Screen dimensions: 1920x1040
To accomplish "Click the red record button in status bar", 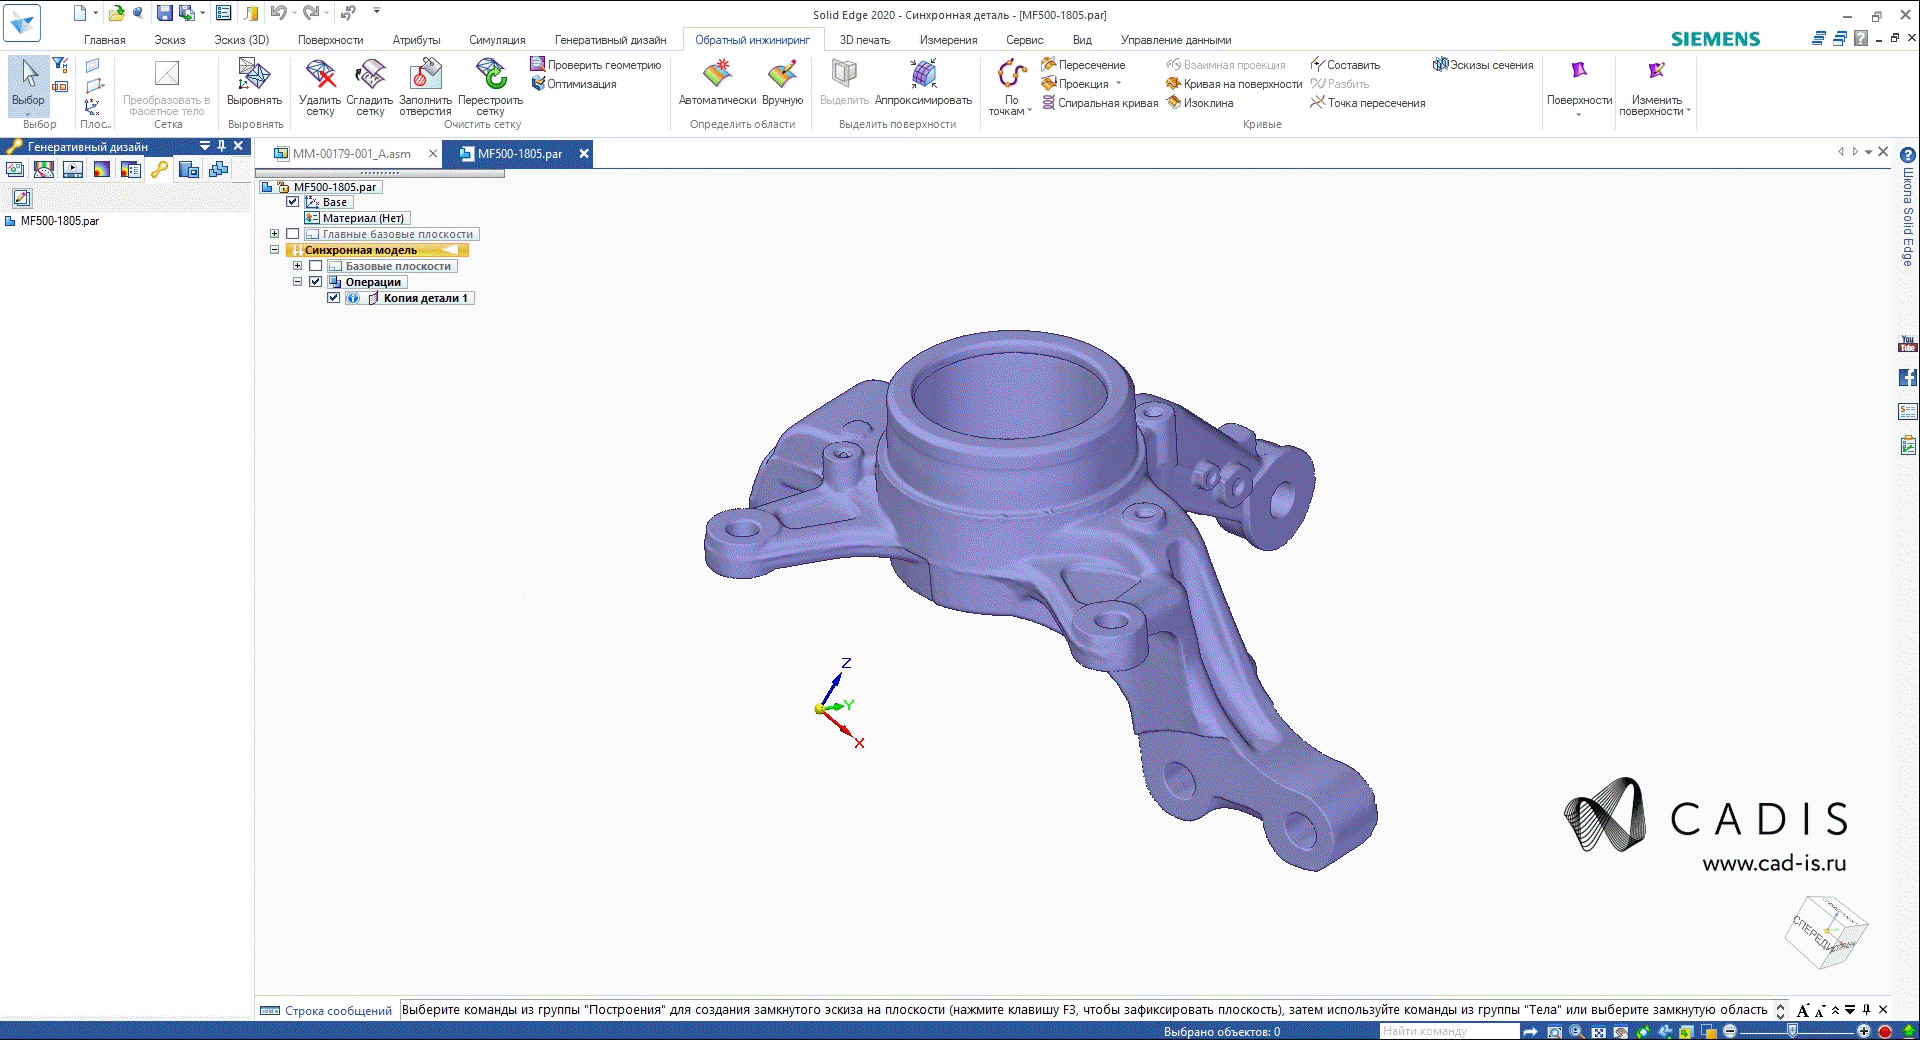I will click(1885, 1032).
